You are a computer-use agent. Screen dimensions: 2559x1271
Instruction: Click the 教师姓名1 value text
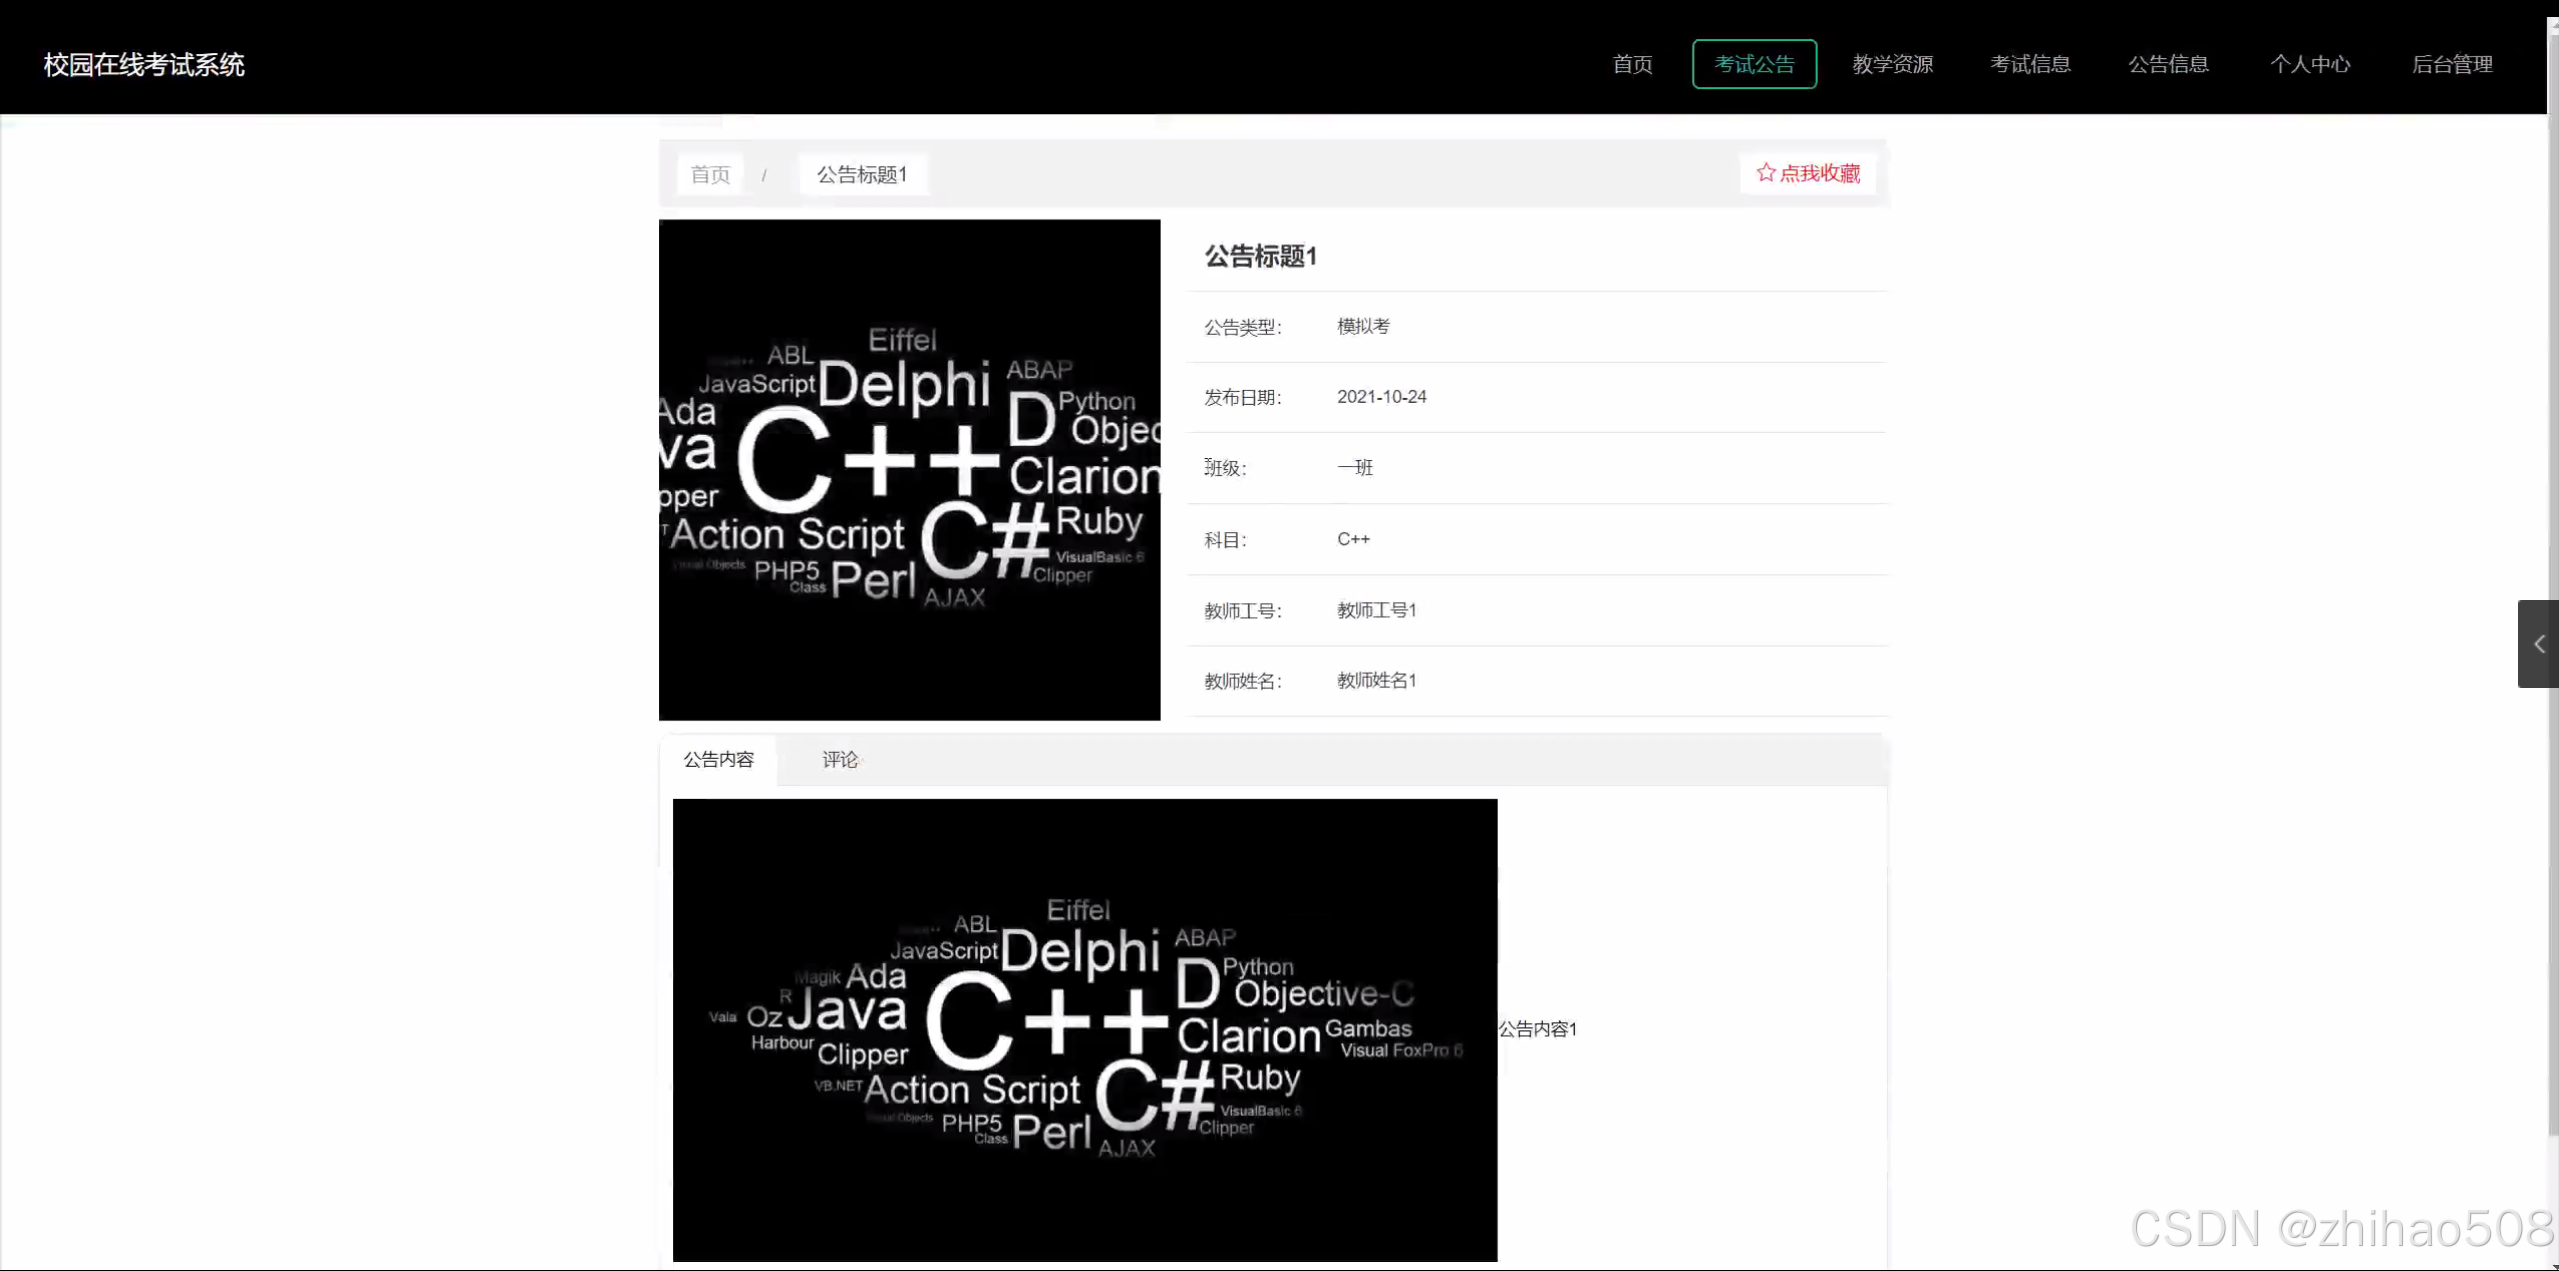point(1376,680)
